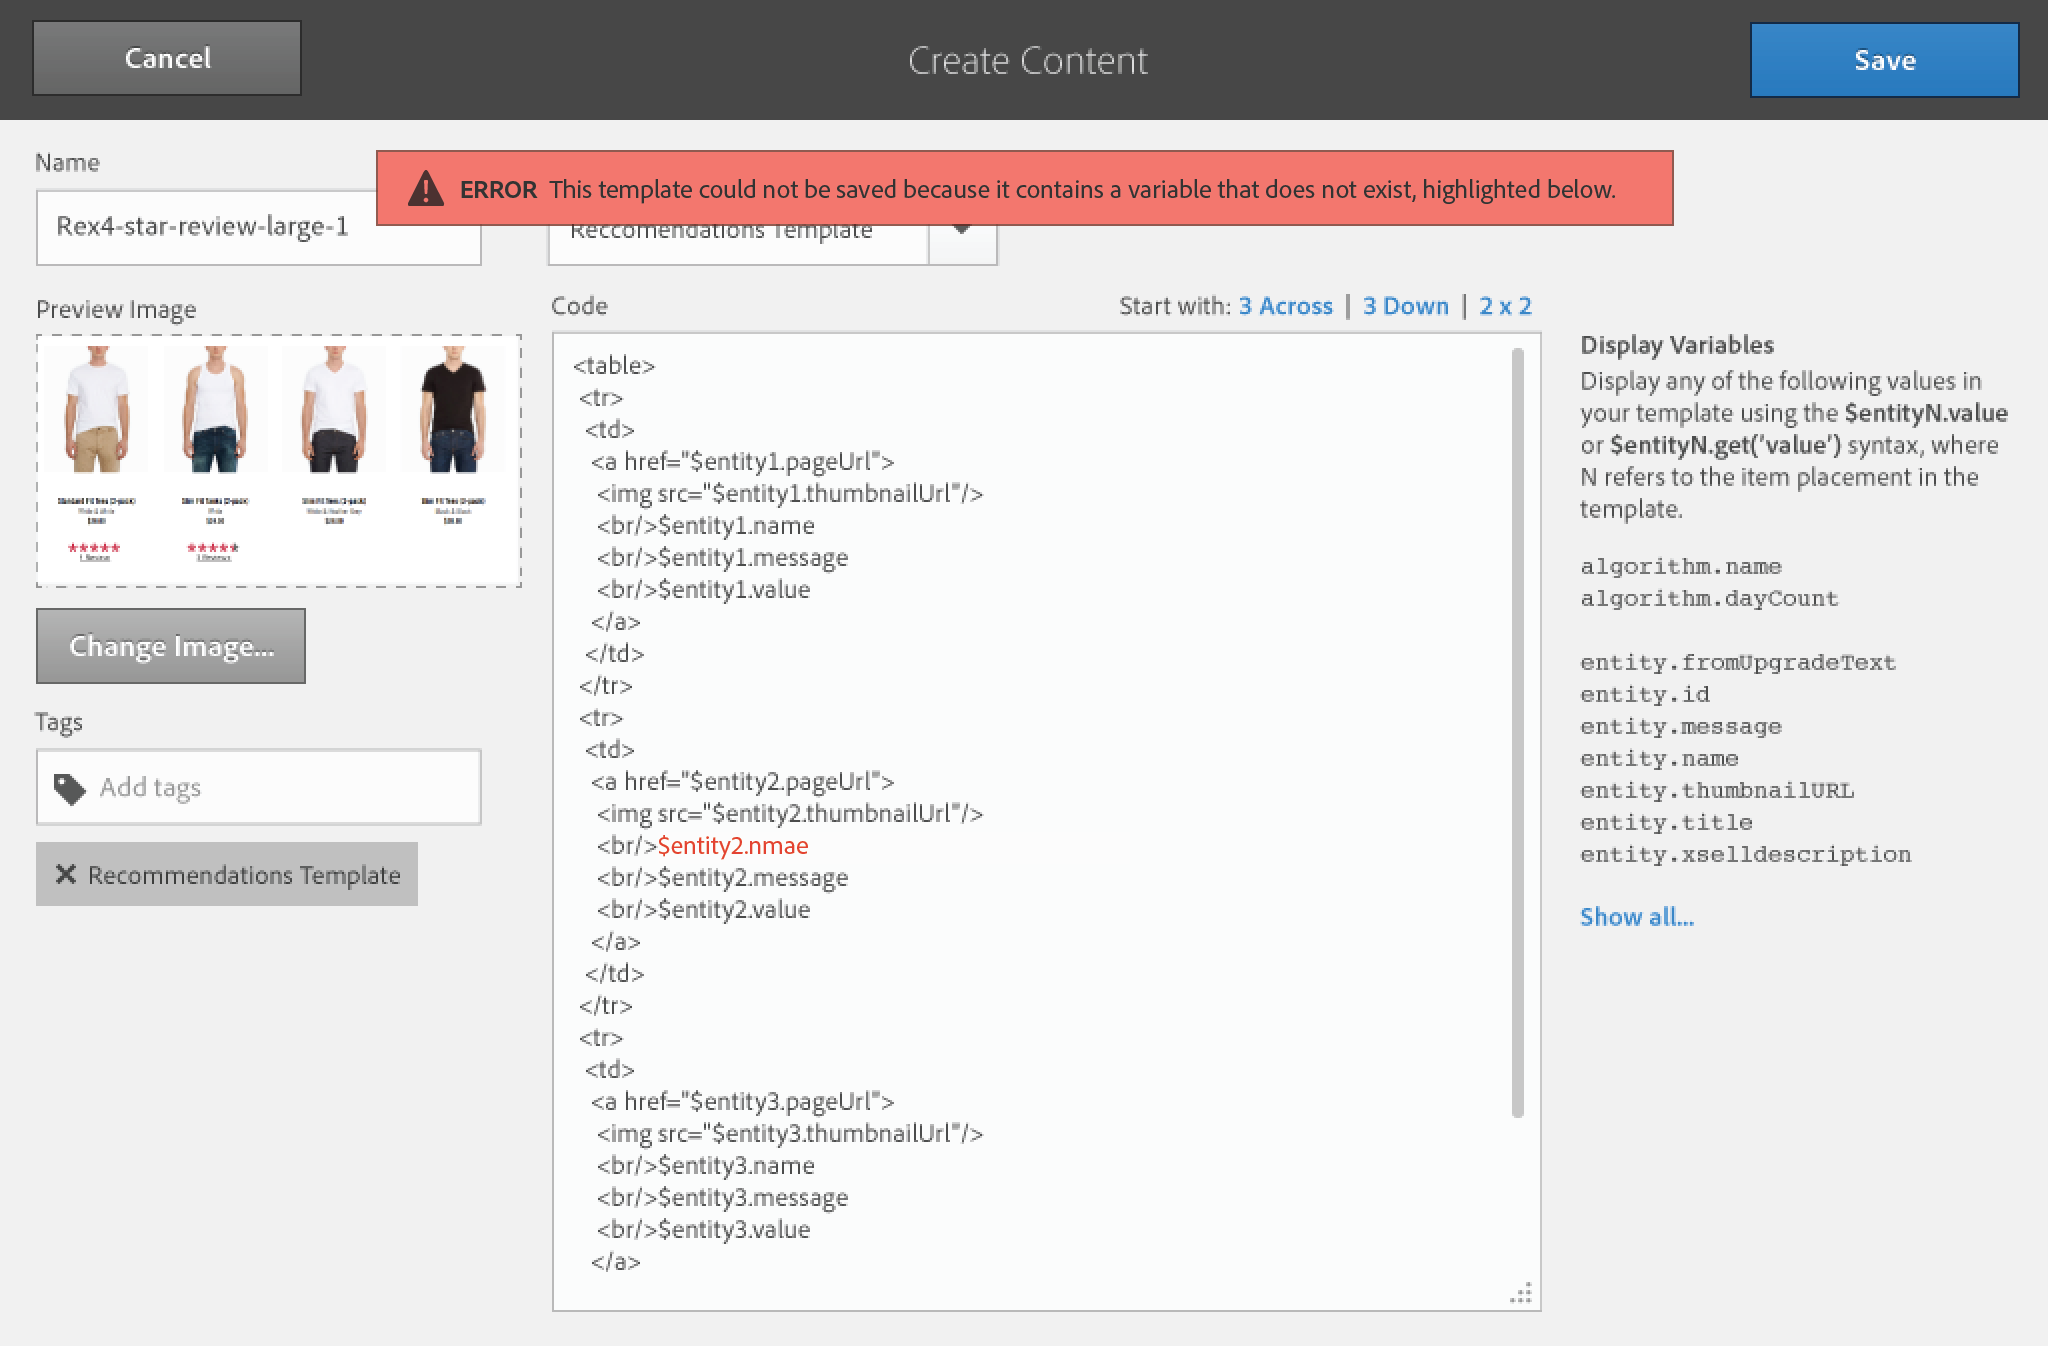
Task: Click the highlighted $entity2.nmae error variable
Action: point(733,846)
